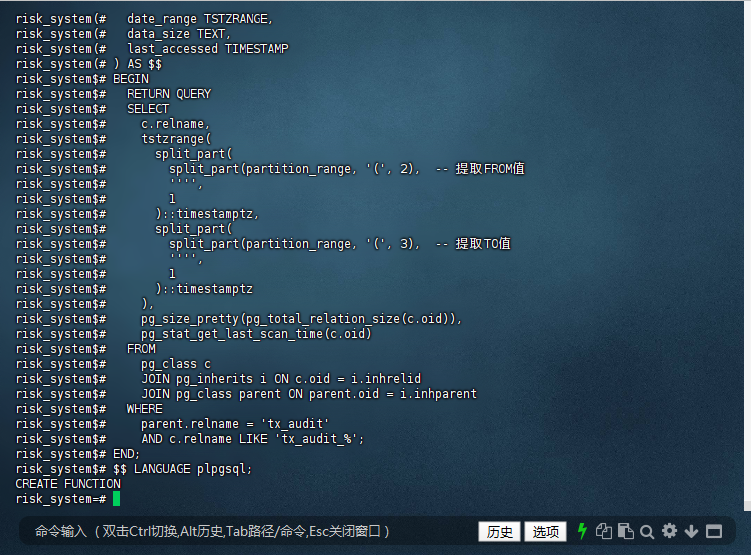Click 'JOIN pg_class parent ON parent.oid = i.inhparent'
751x555 pixels.
(x=309, y=394)
